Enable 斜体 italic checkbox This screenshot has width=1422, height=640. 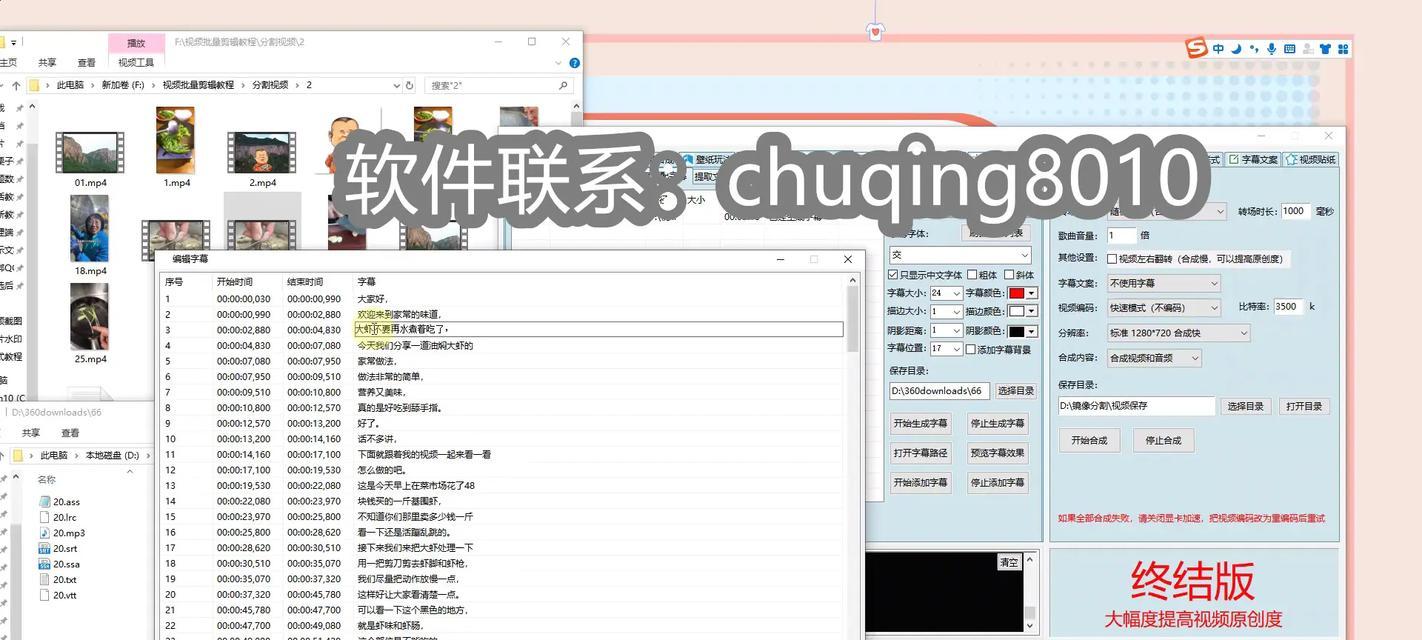pyautogui.click(x=1009, y=275)
